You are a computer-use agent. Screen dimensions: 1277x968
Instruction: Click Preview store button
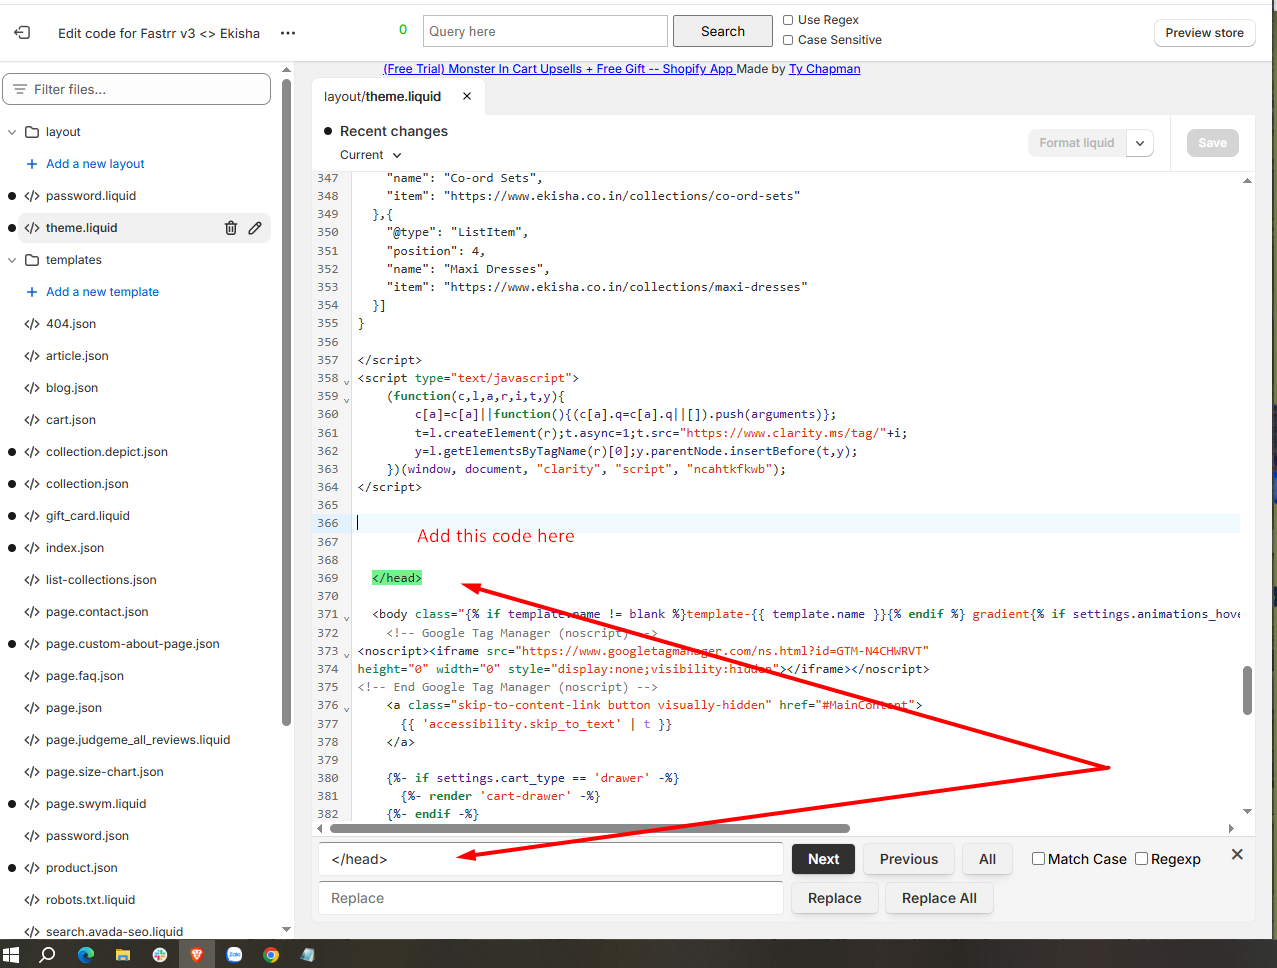(x=1204, y=33)
